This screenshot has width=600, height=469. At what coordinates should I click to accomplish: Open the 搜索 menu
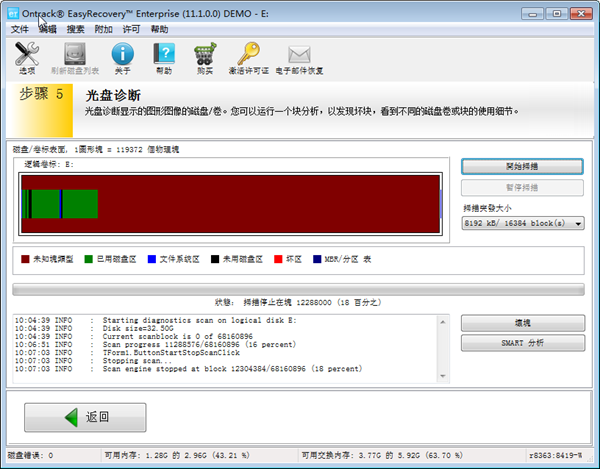point(75,29)
